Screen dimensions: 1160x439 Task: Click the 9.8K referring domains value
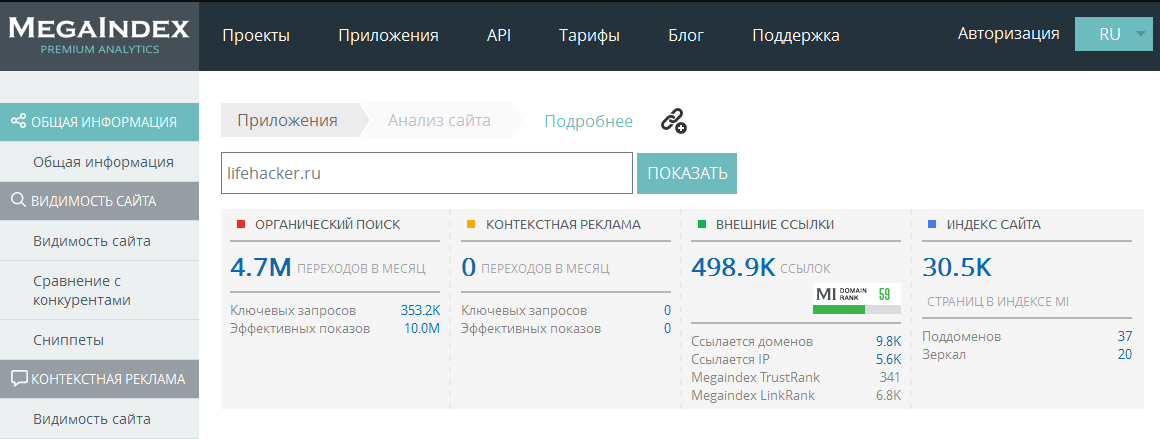[888, 341]
